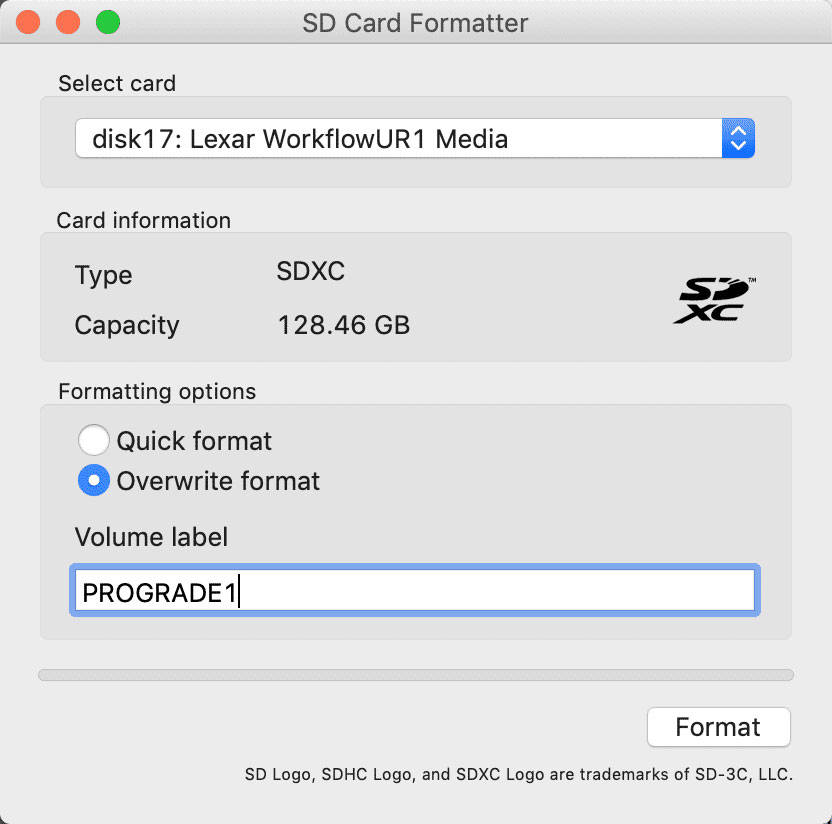This screenshot has height=824, width=832.
Task: Click into the Volume label text field
Action: pos(414,591)
